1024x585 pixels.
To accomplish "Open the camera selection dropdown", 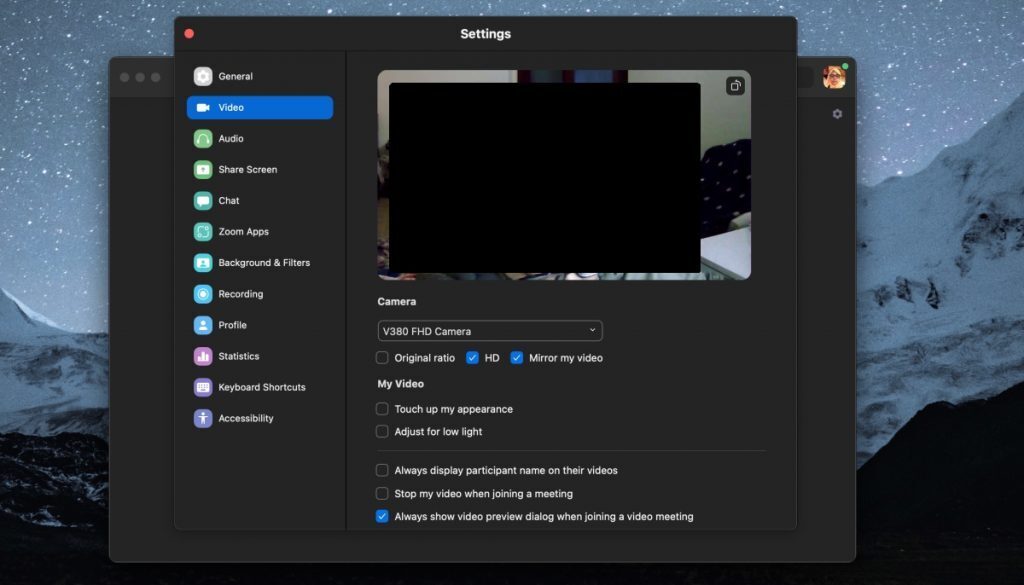I will pos(490,330).
